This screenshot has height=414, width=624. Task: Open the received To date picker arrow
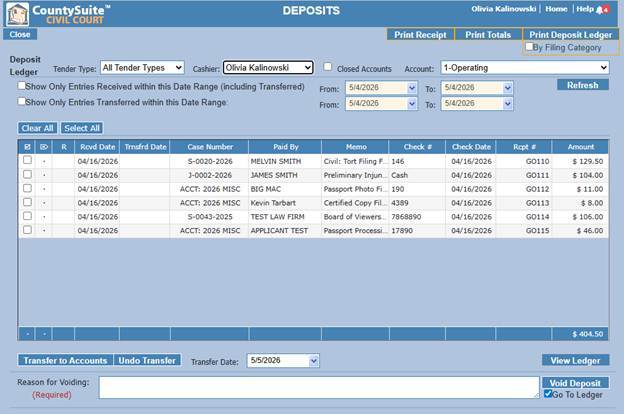507,88
